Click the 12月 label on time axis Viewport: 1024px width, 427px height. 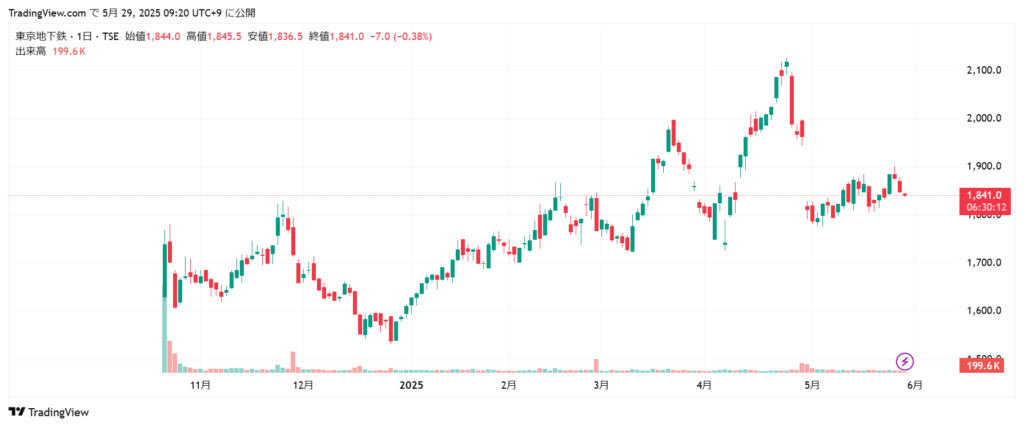304,385
